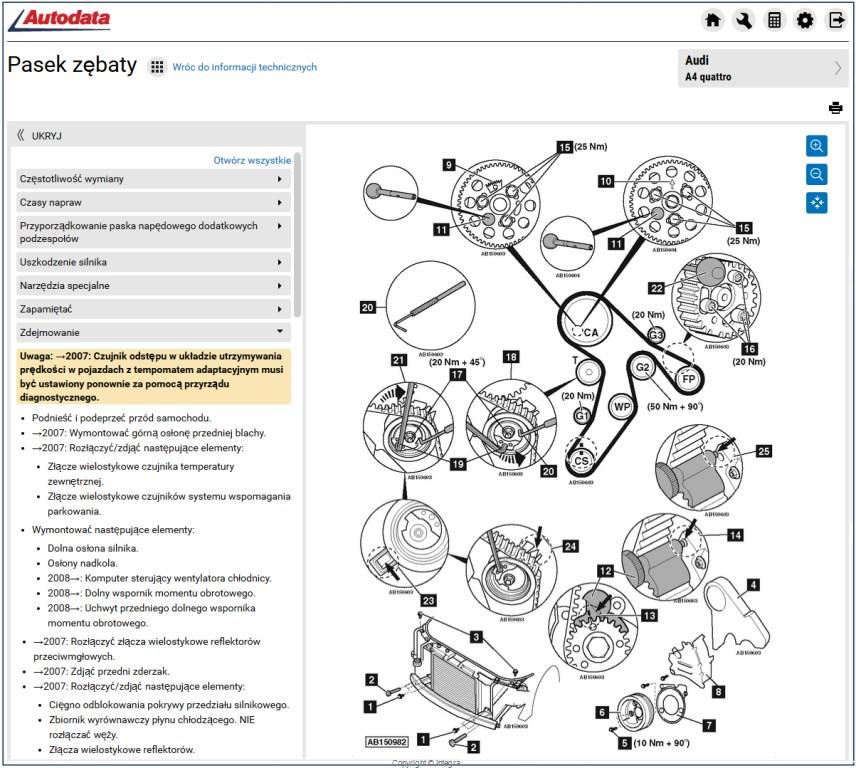This screenshot has height=768, width=856.
Task: Click the Autodata logo
Action: pyautogui.click(x=60, y=20)
